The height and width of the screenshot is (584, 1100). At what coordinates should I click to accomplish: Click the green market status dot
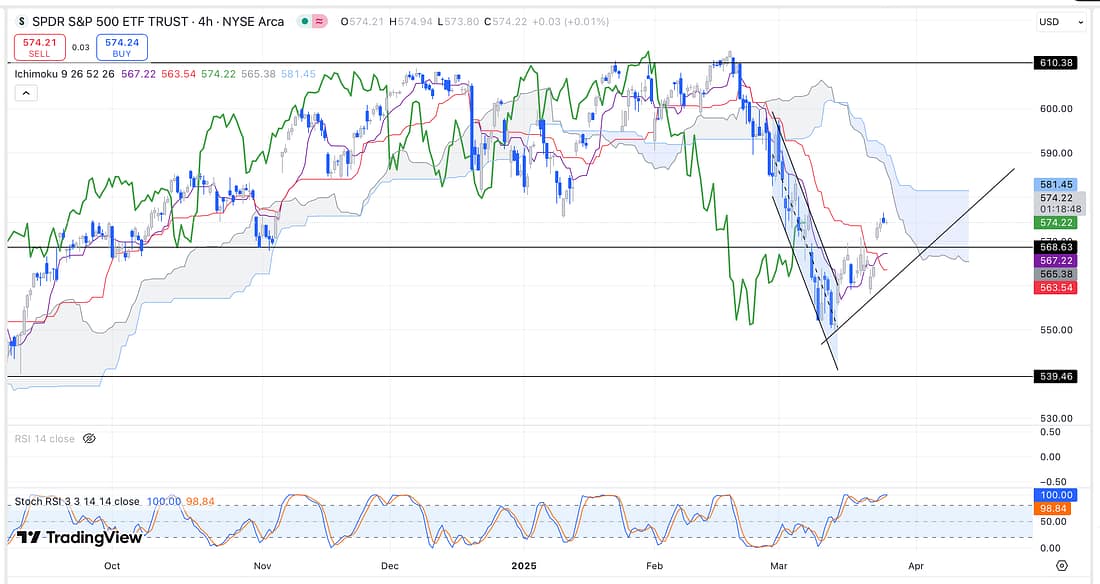tap(303, 21)
